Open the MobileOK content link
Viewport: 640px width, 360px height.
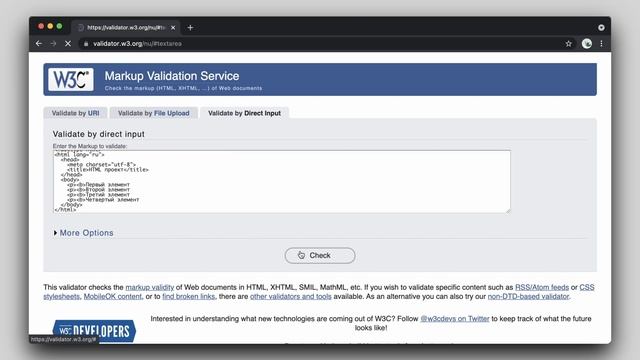(113, 296)
